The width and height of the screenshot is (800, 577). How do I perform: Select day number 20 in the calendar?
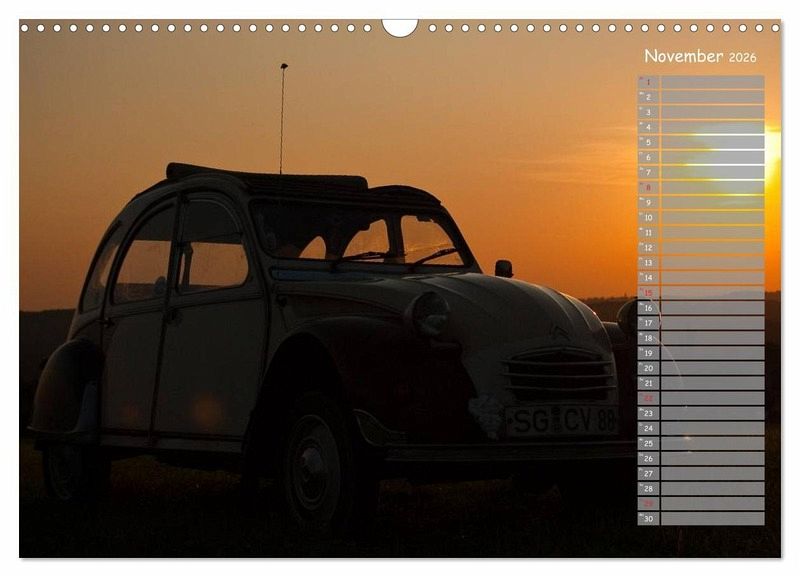pyautogui.click(x=648, y=368)
